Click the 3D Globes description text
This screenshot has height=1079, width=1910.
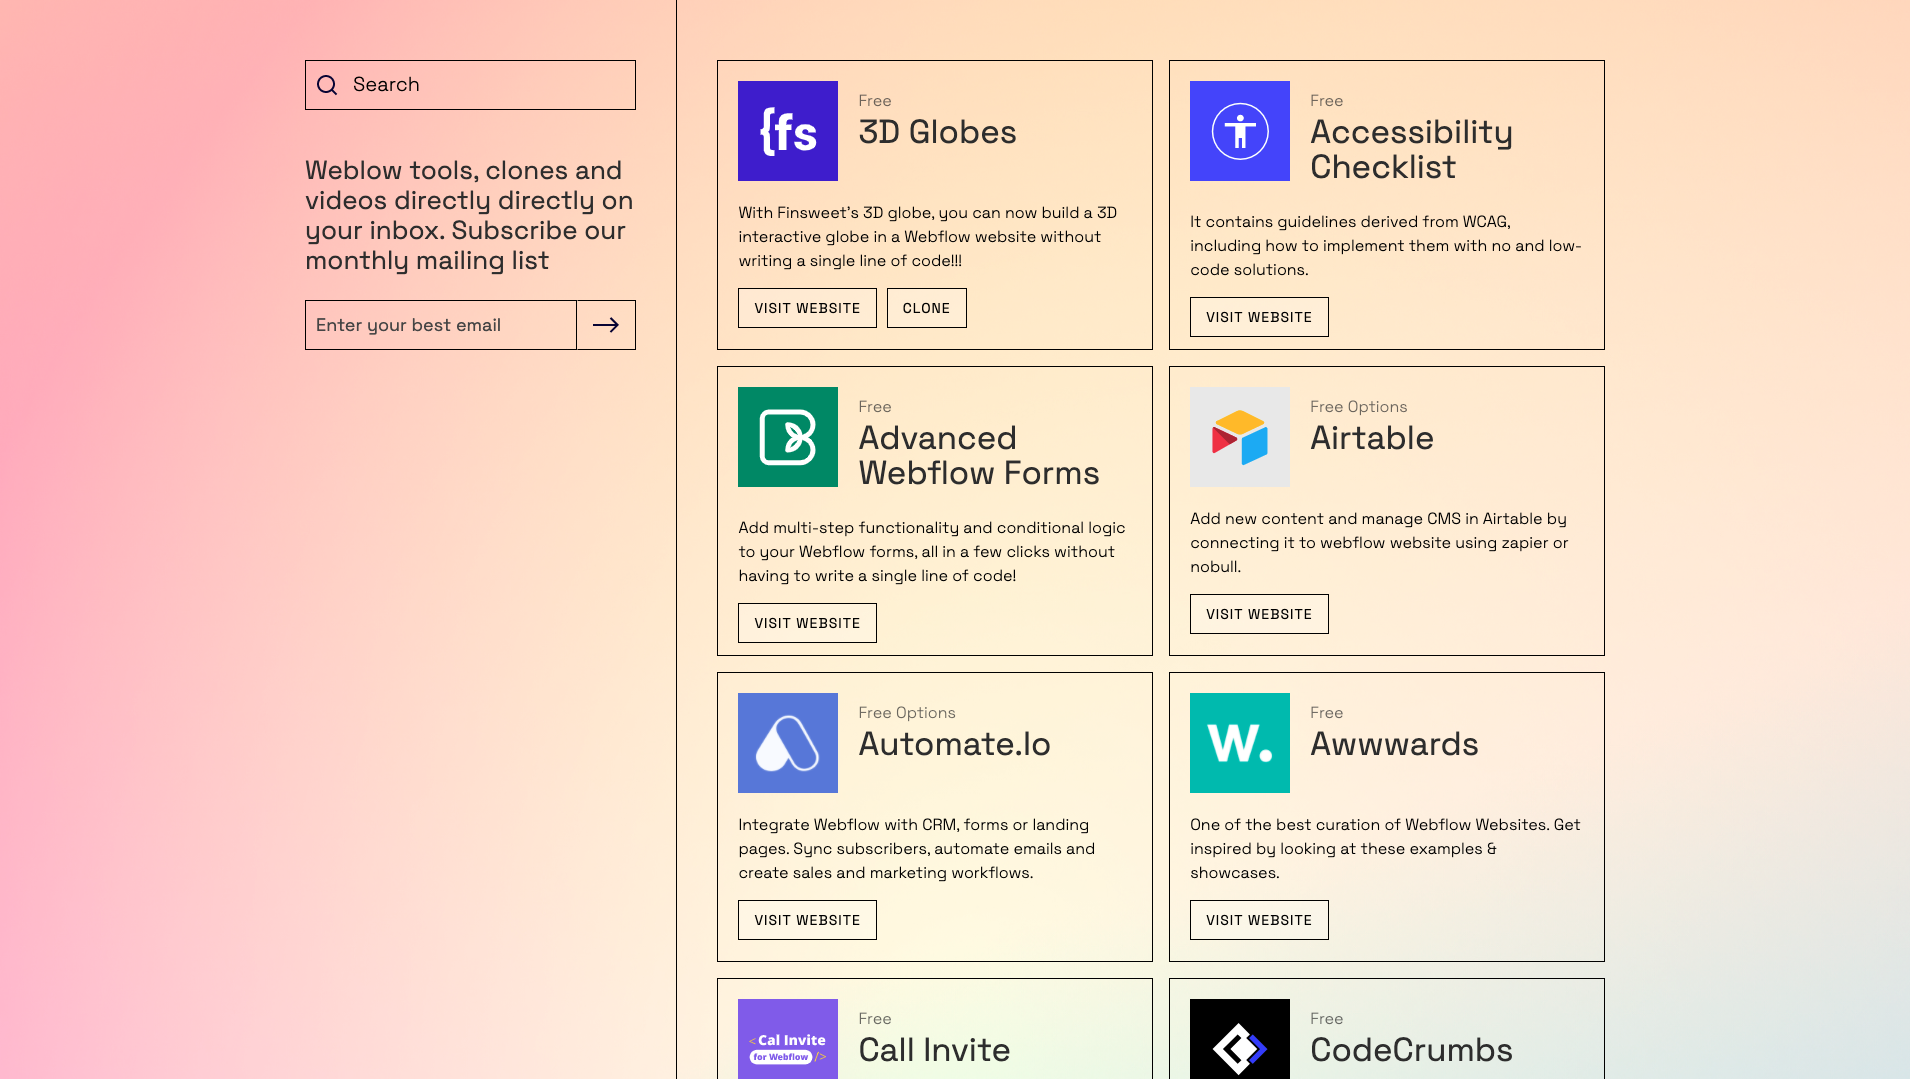click(927, 237)
